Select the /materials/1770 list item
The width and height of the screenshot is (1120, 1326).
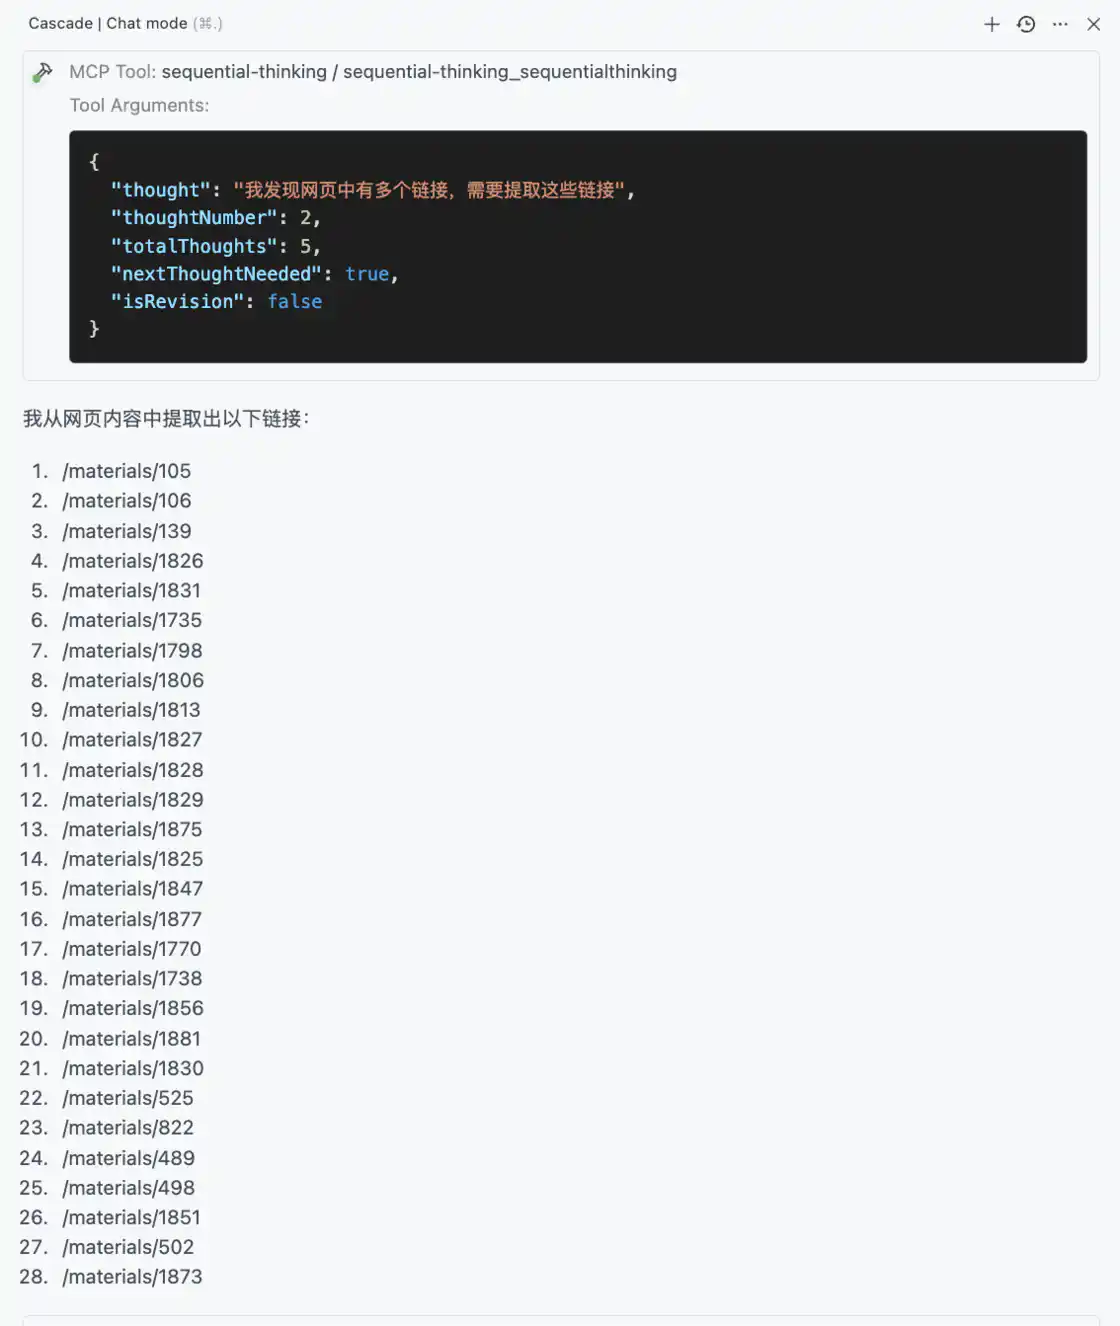click(132, 949)
